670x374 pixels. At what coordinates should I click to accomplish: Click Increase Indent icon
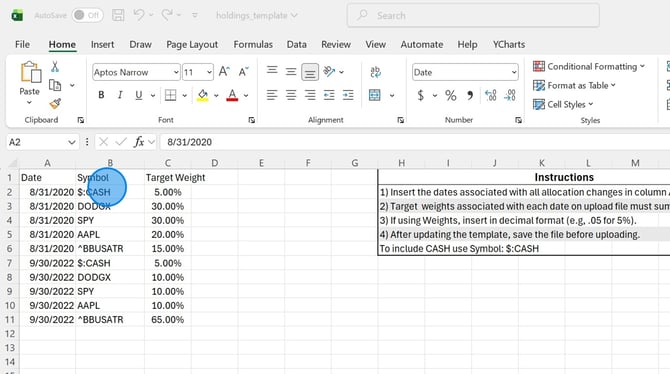point(348,95)
